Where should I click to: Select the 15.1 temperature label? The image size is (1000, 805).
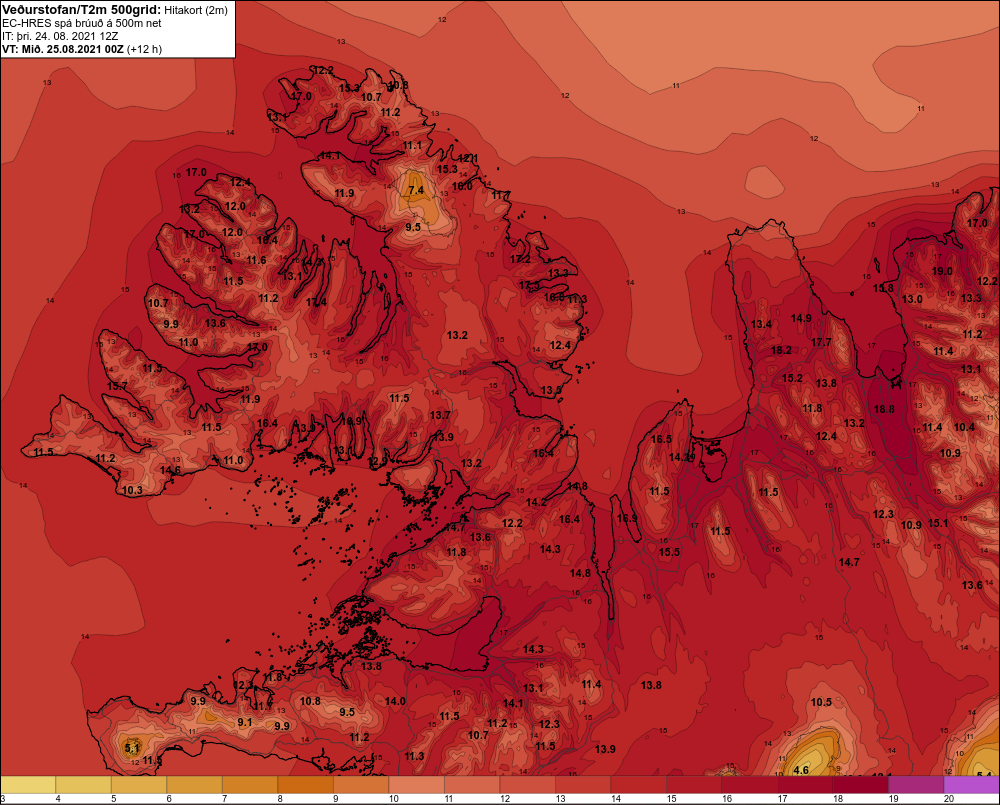(x=938, y=524)
